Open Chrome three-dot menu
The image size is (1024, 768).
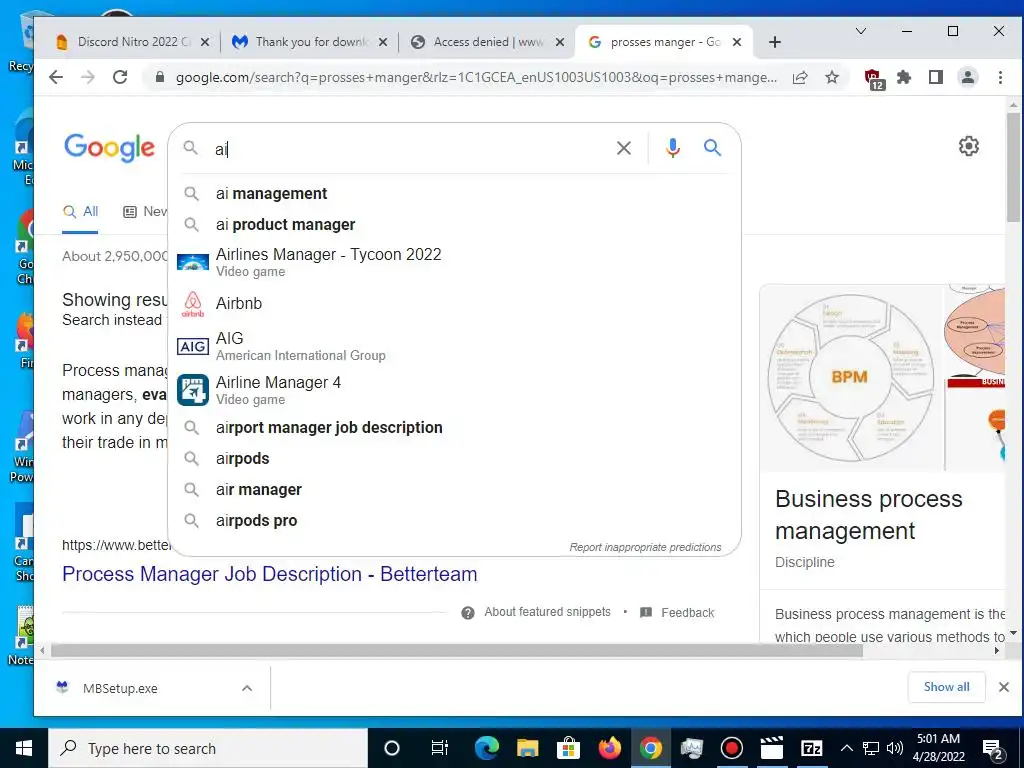point(1000,77)
